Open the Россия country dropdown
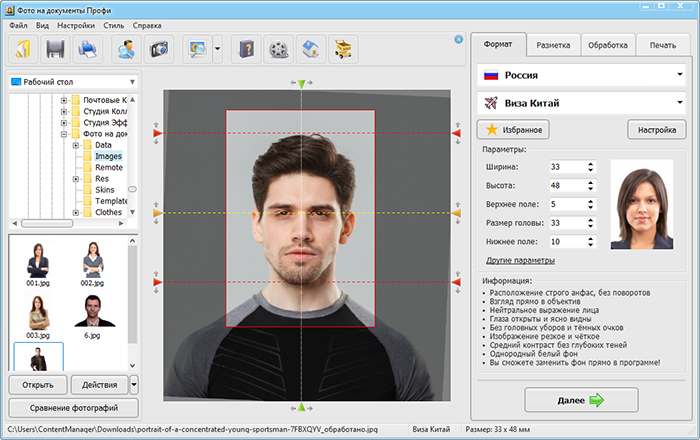 click(581, 75)
